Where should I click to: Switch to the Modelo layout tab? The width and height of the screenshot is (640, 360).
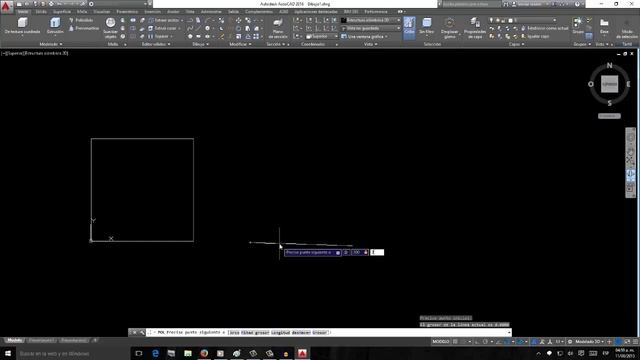point(15,340)
